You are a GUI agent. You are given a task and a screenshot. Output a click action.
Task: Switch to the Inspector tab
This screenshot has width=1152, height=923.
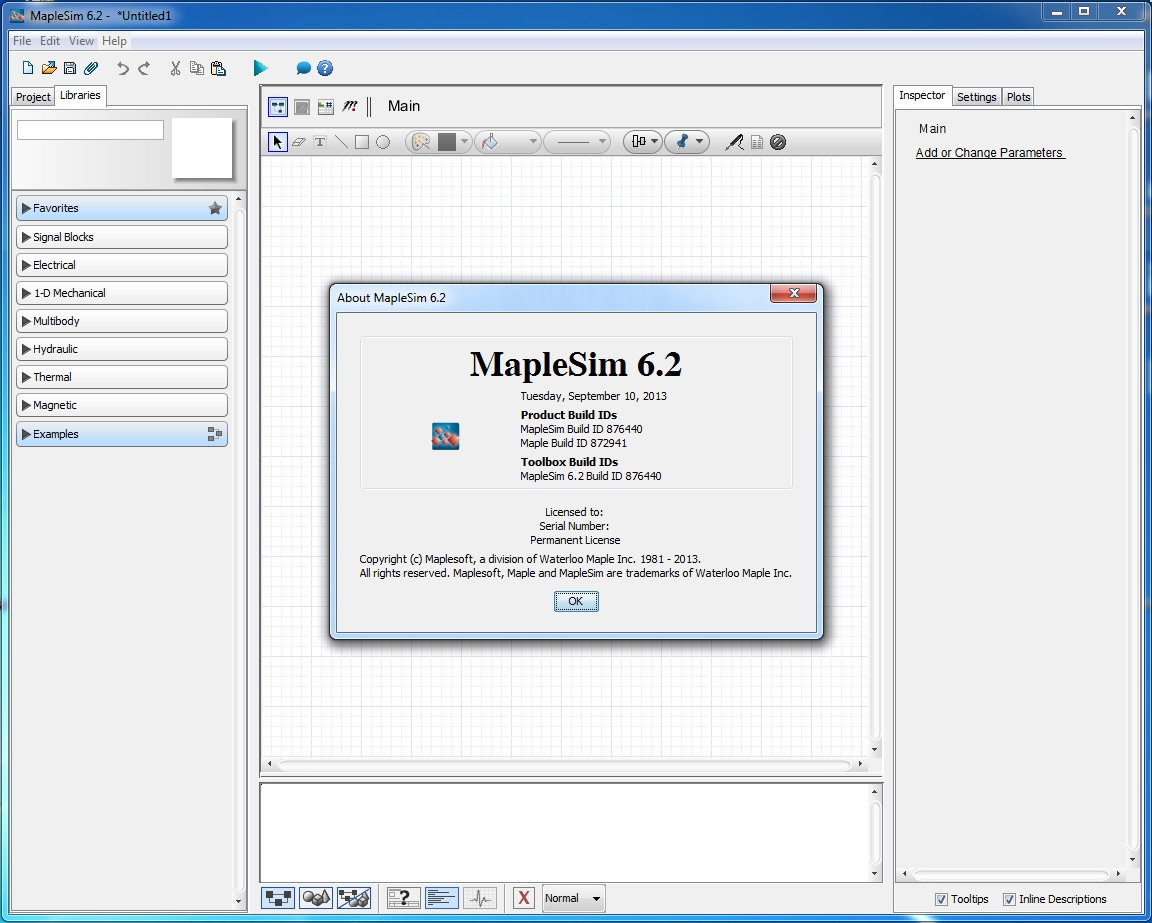click(922, 96)
